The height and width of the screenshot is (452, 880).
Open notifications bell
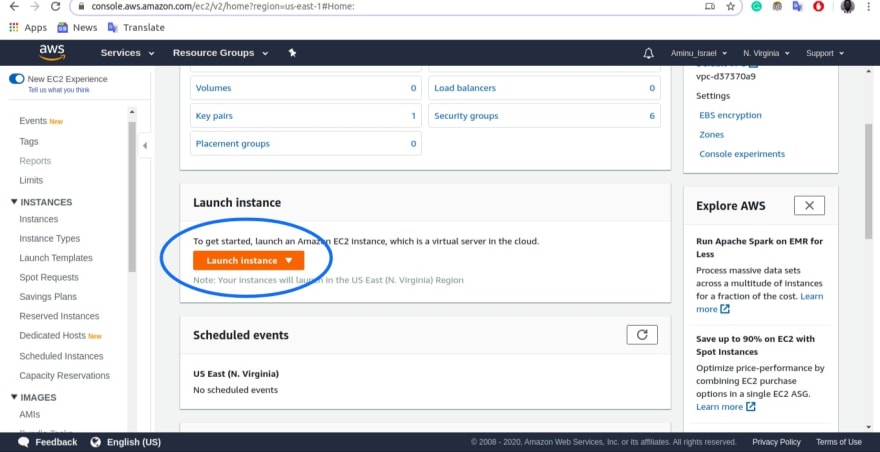648,53
